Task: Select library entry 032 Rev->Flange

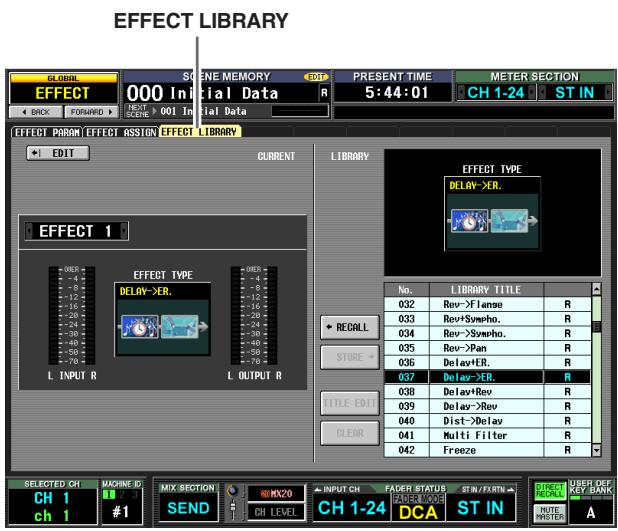Action: click(487, 304)
